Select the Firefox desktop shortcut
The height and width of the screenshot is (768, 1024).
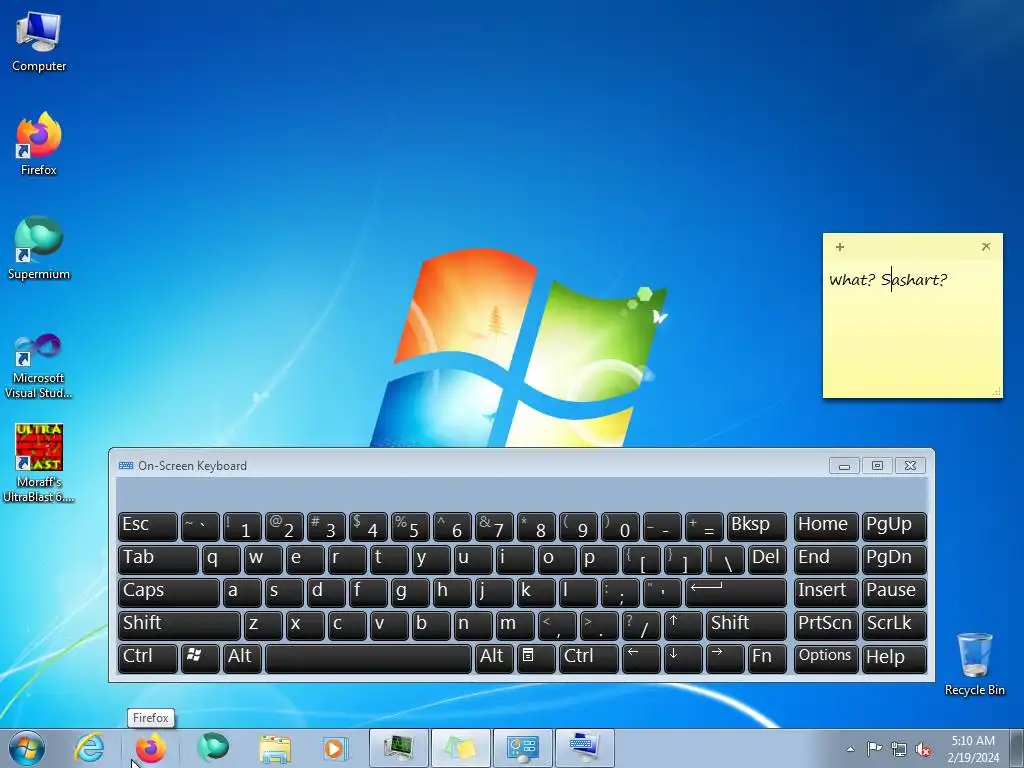39,144
